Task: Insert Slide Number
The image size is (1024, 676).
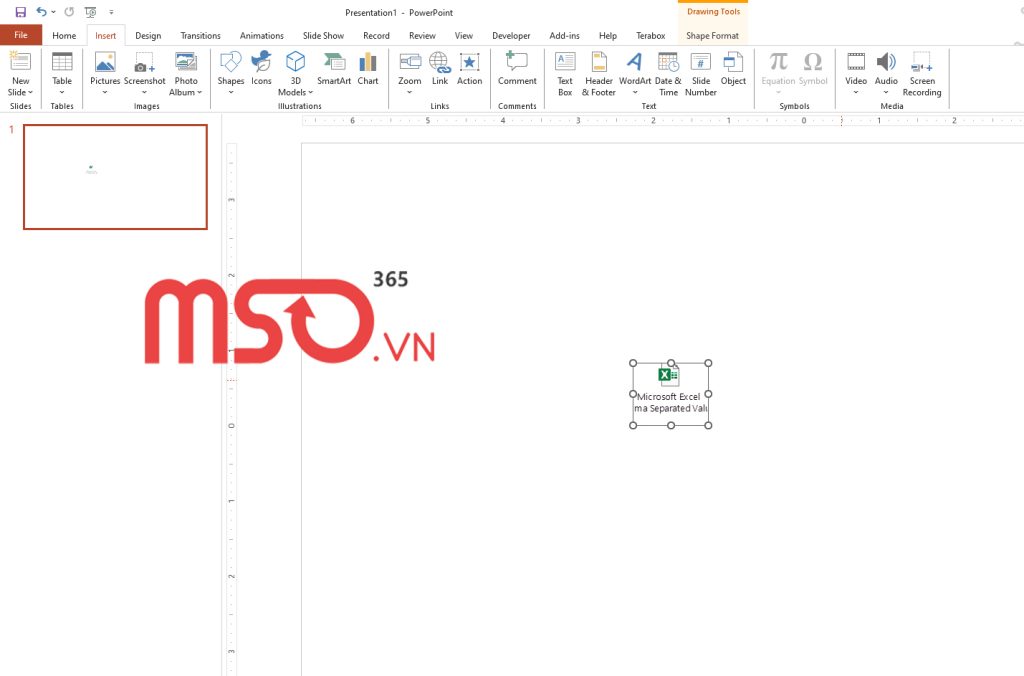Action: pyautogui.click(x=701, y=73)
